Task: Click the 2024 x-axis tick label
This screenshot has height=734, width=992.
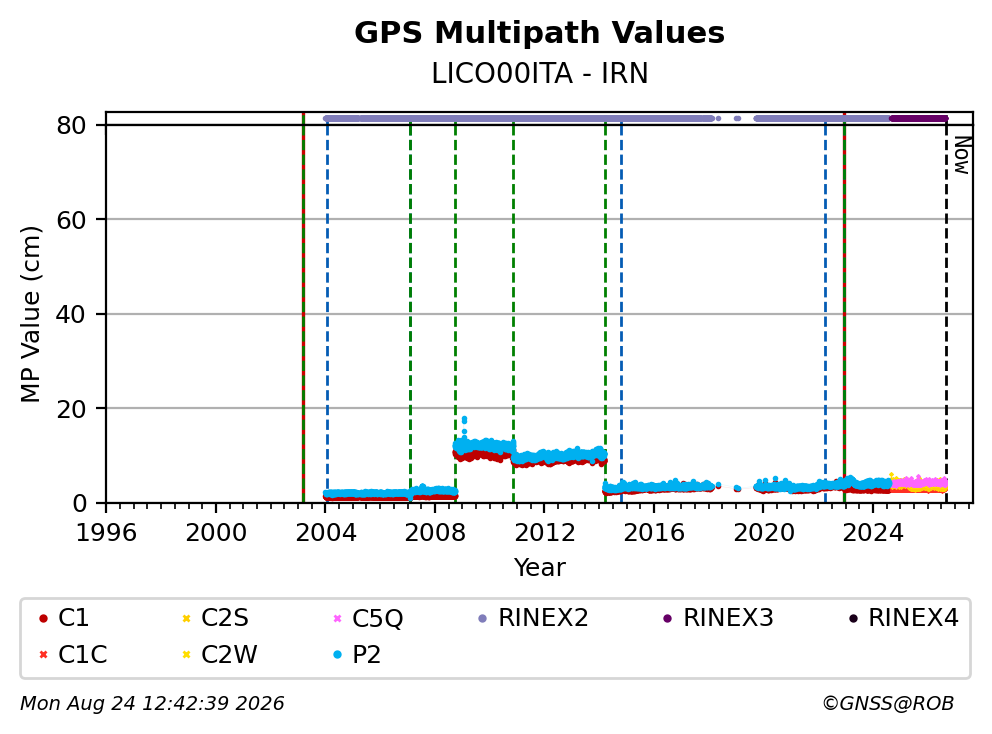Action: tap(872, 533)
